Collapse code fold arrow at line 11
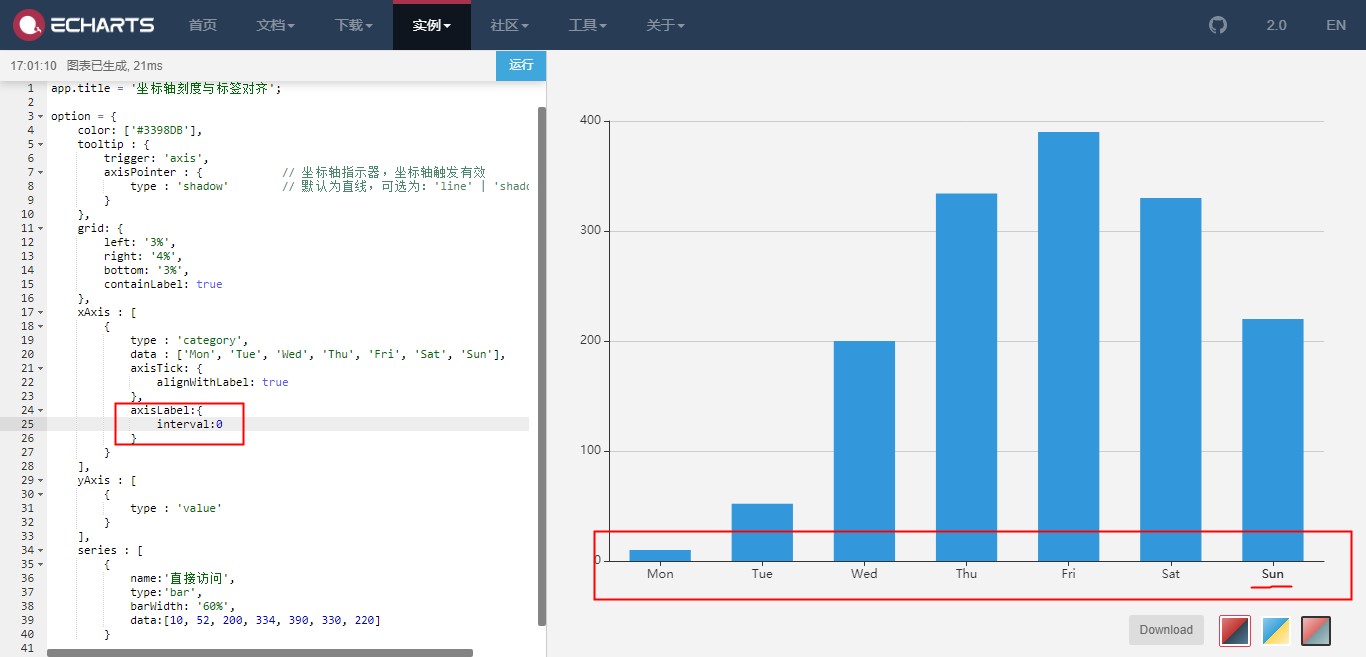The width and height of the screenshot is (1366, 657). tap(41, 228)
